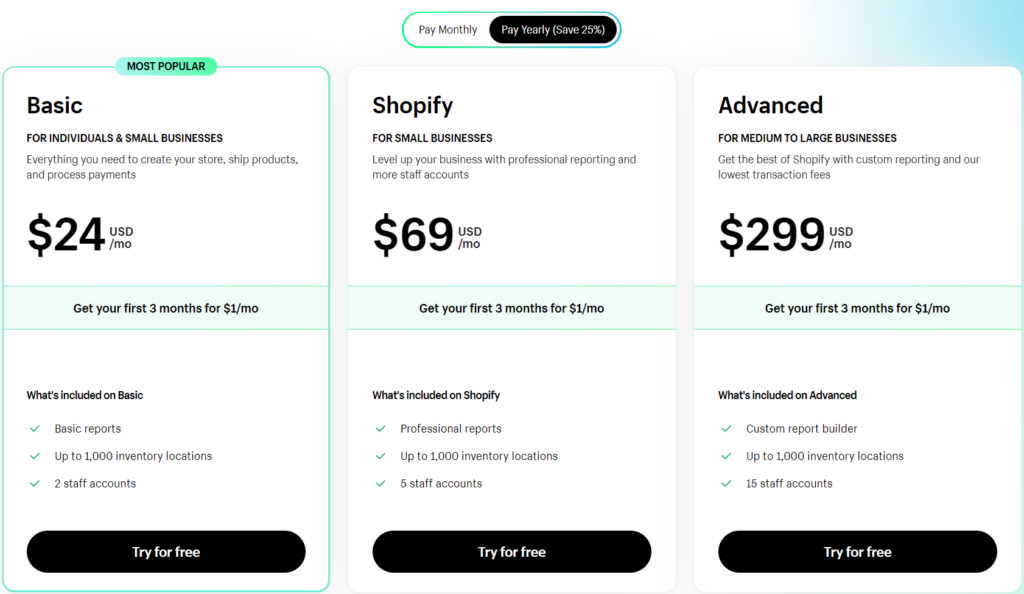The height and width of the screenshot is (594, 1024).
Task: Click the checkmark beside 5 staff accounts
Action: (381, 484)
